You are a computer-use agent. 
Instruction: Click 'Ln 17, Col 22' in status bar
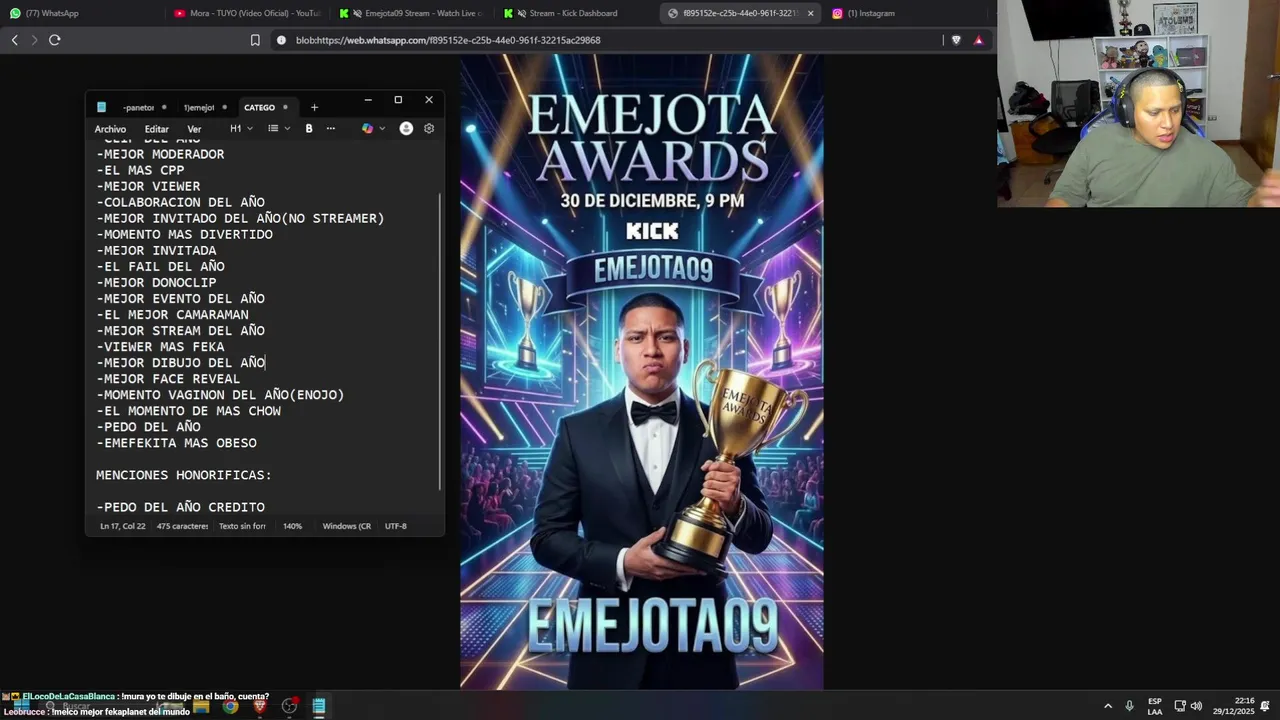click(x=122, y=526)
